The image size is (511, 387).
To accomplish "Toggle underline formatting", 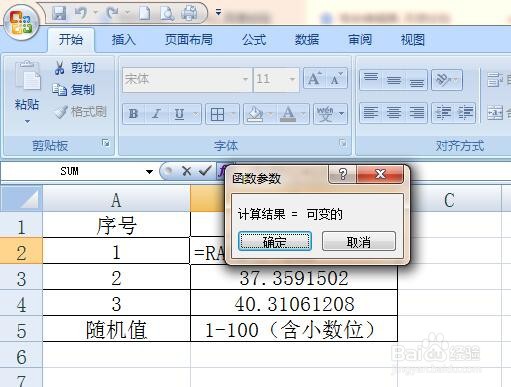I will (x=179, y=114).
